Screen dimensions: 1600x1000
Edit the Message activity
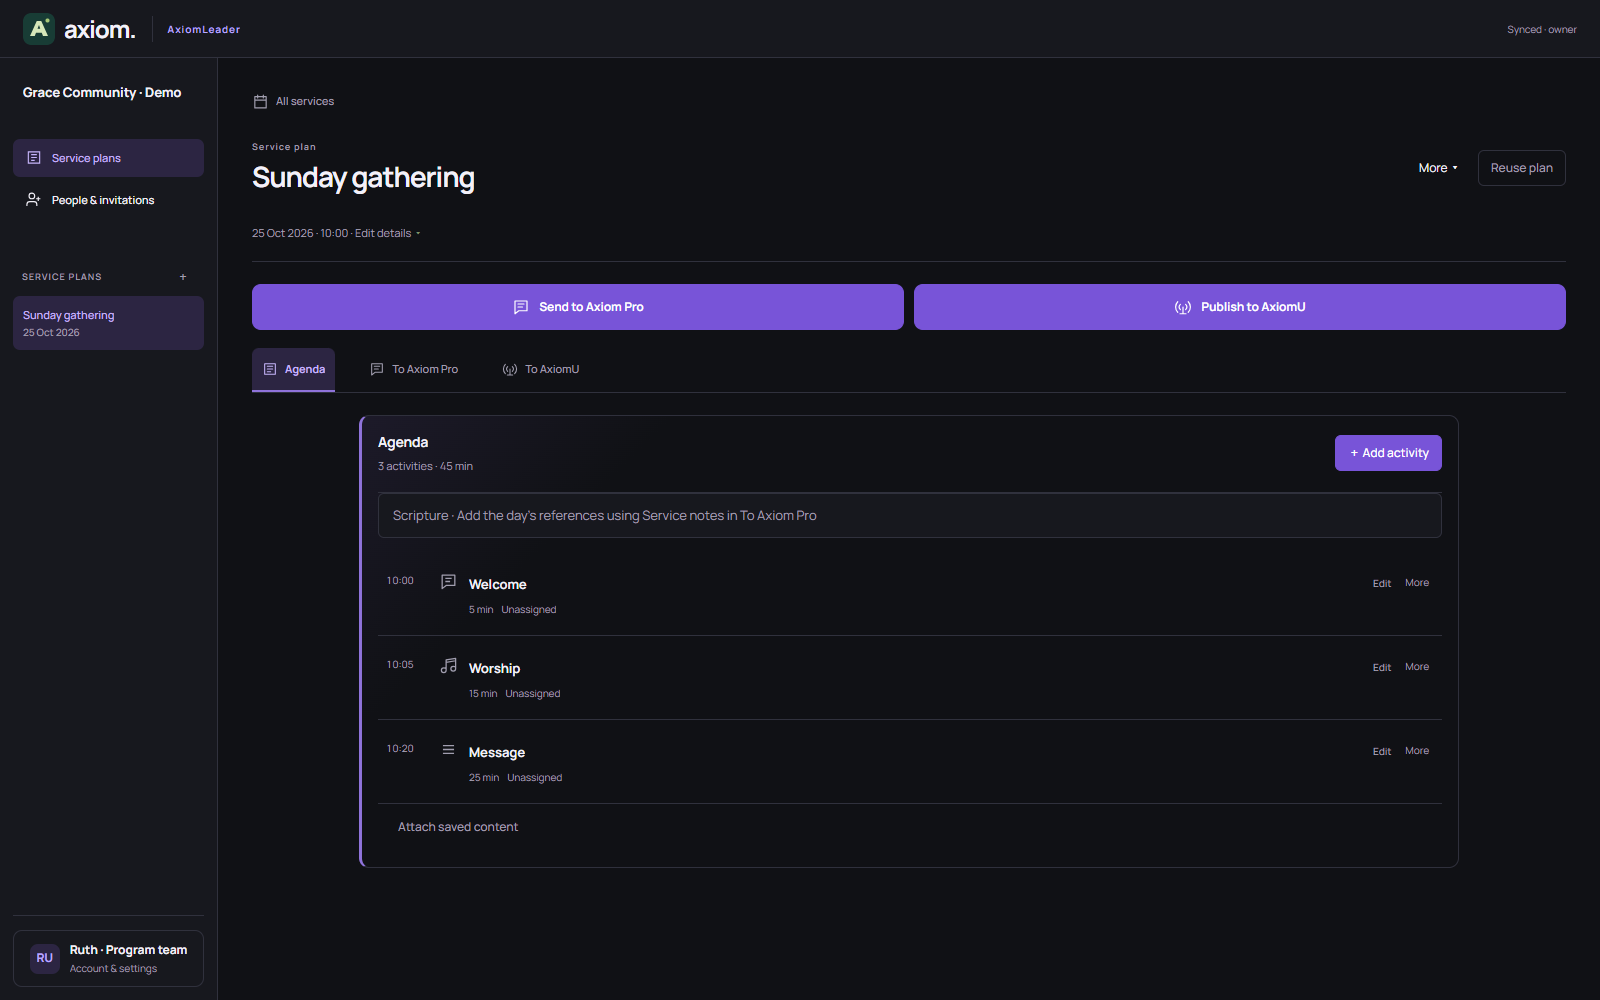point(1382,751)
